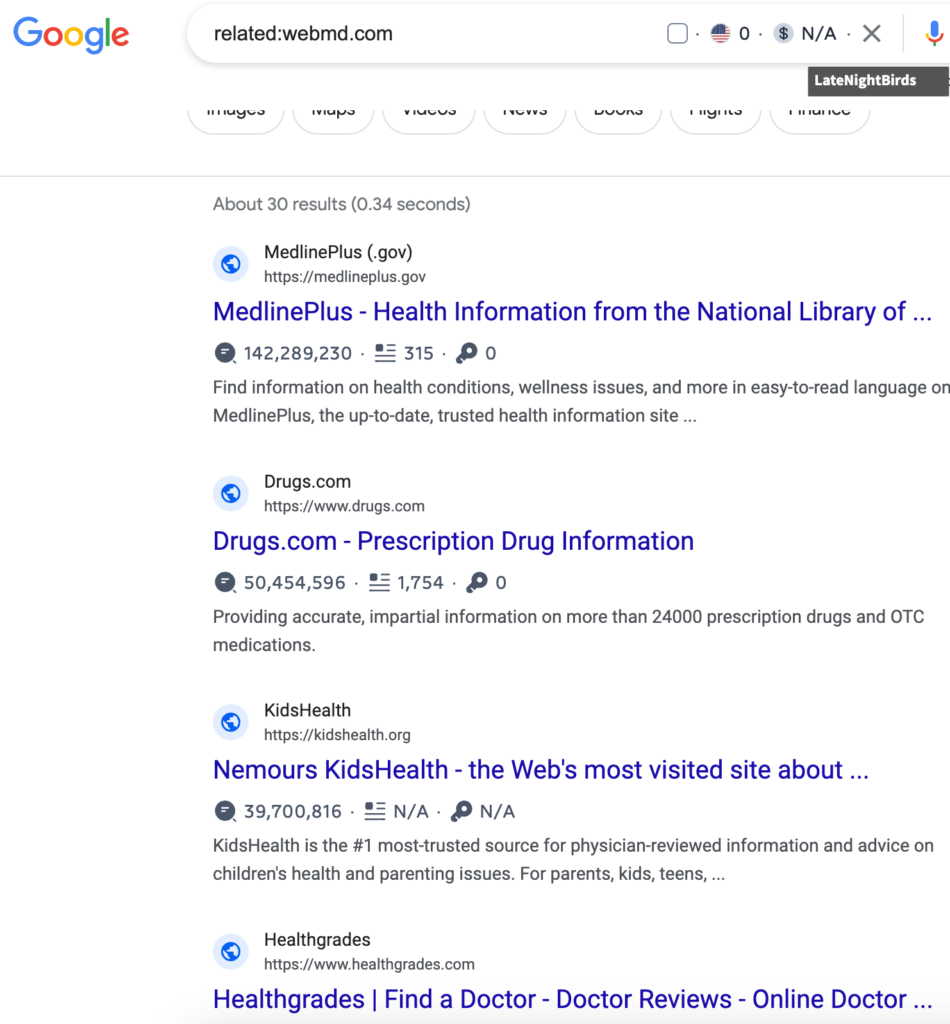The height and width of the screenshot is (1024, 950).
Task: Switch to the News search tab
Action: (525, 112)
